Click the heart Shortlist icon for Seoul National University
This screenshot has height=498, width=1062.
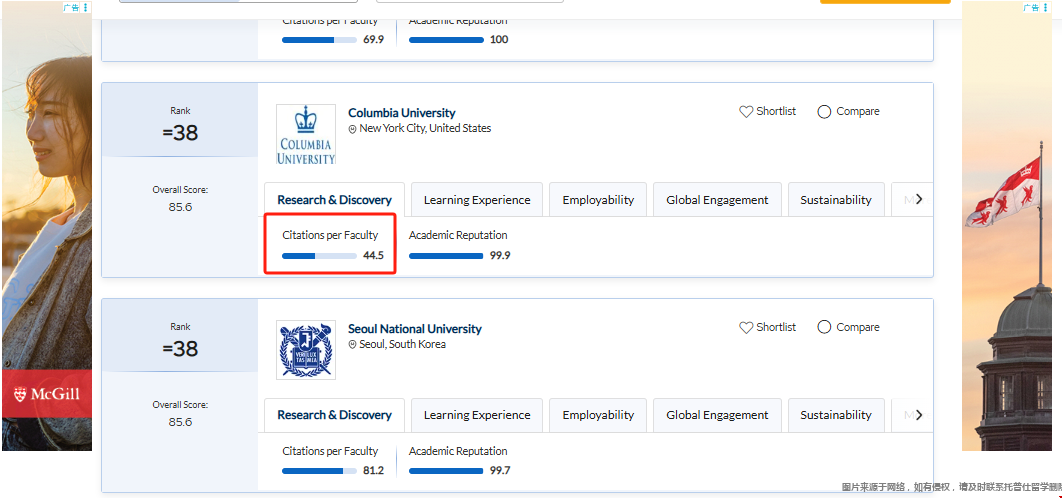pyautogui.click(x=746, y=328)
